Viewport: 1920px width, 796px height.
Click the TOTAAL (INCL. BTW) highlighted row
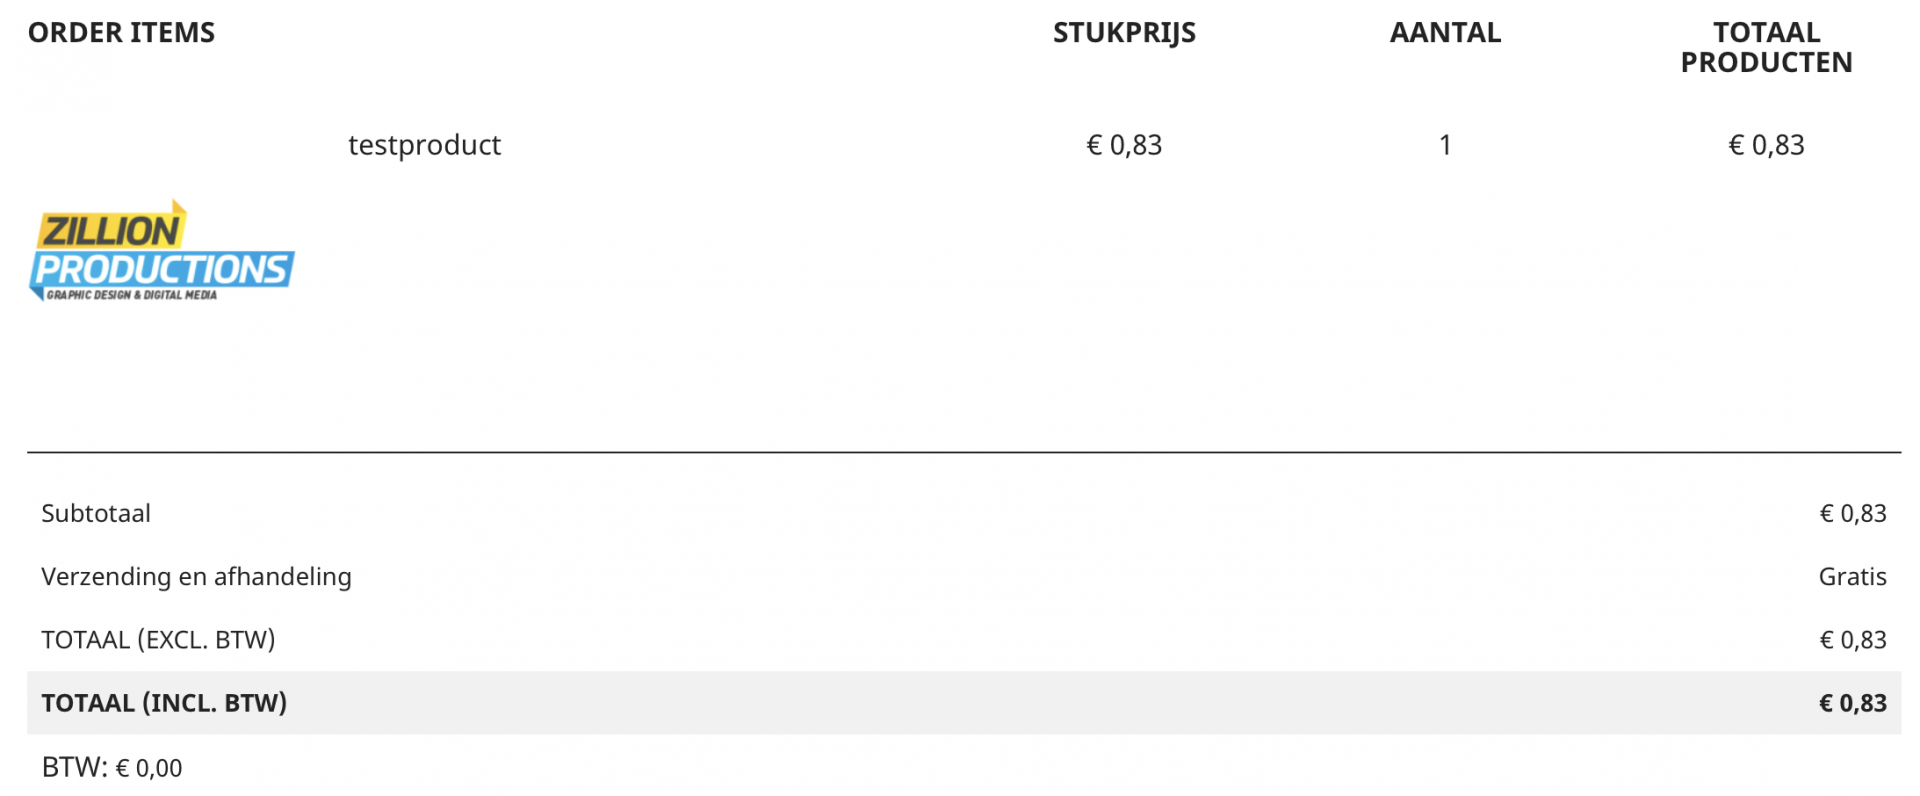pyautogui.click(x=964, y=703)
